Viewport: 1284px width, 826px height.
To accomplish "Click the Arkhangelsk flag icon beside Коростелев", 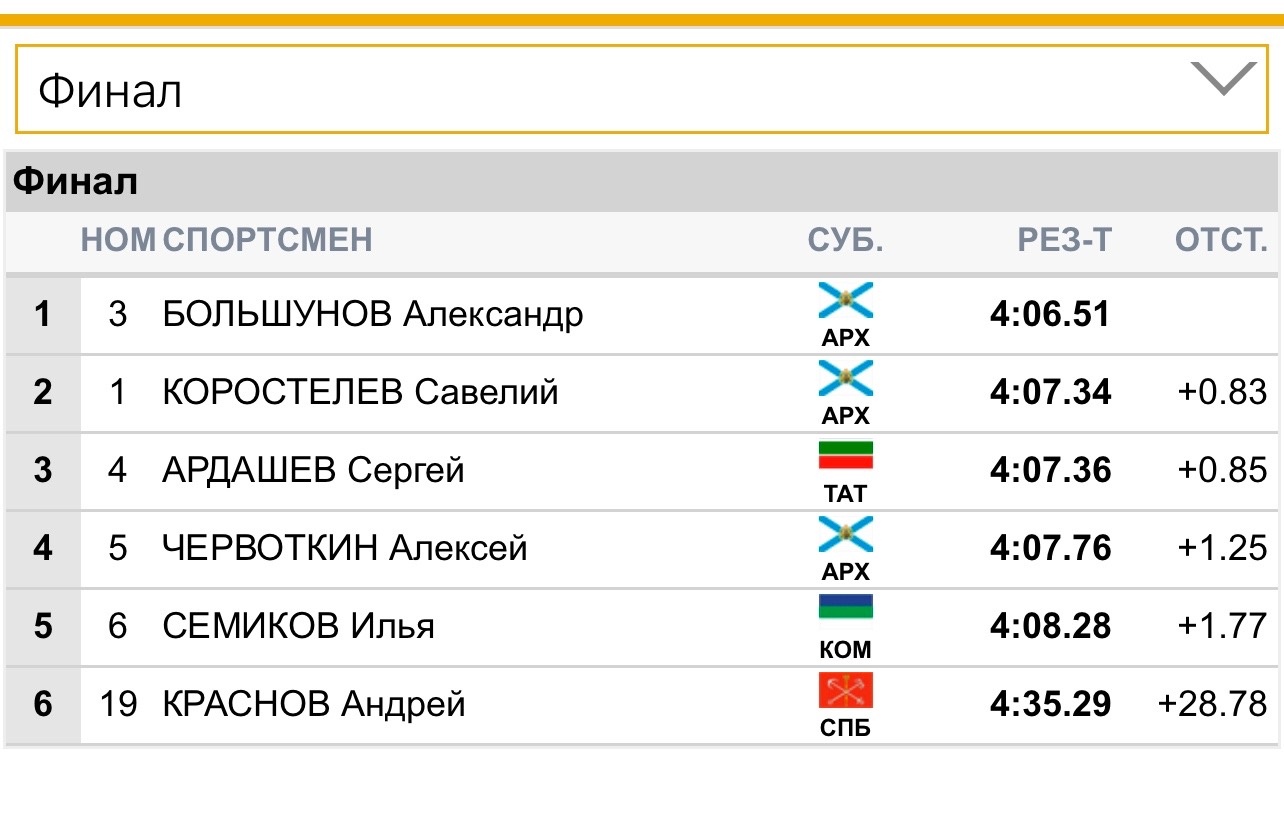I will point(845,379).
